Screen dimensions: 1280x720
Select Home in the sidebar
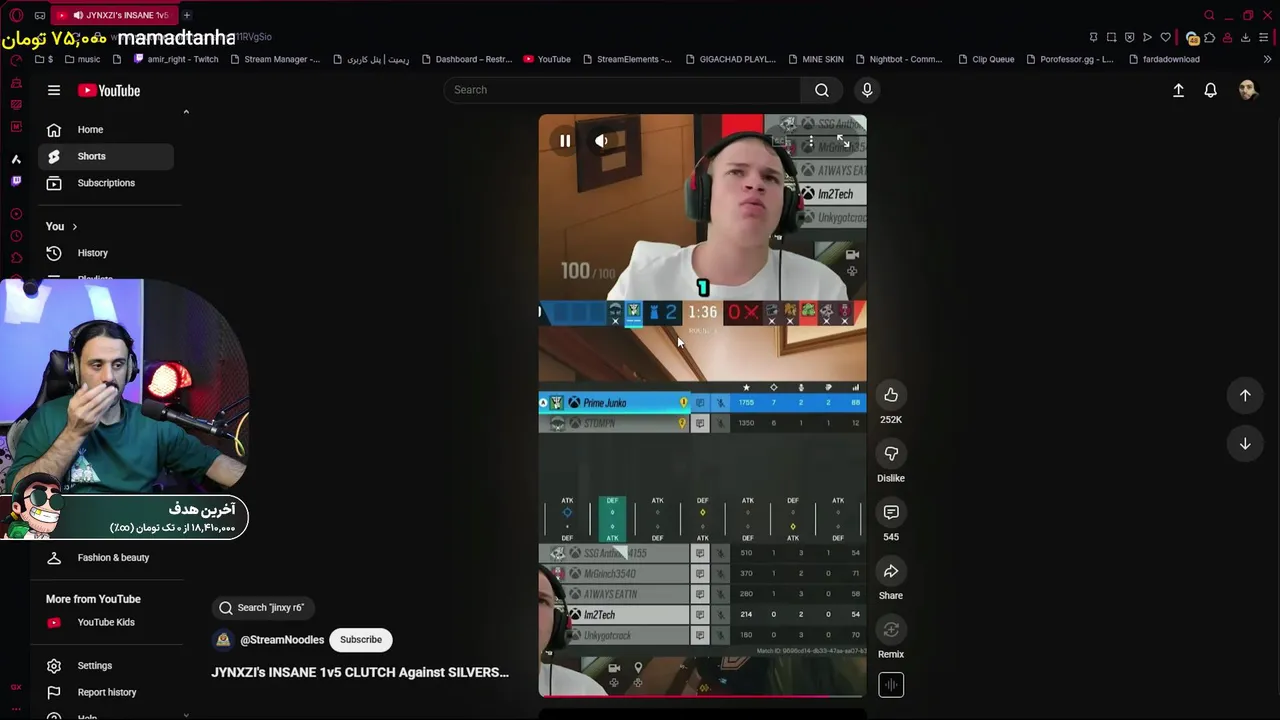pos(105,130)
